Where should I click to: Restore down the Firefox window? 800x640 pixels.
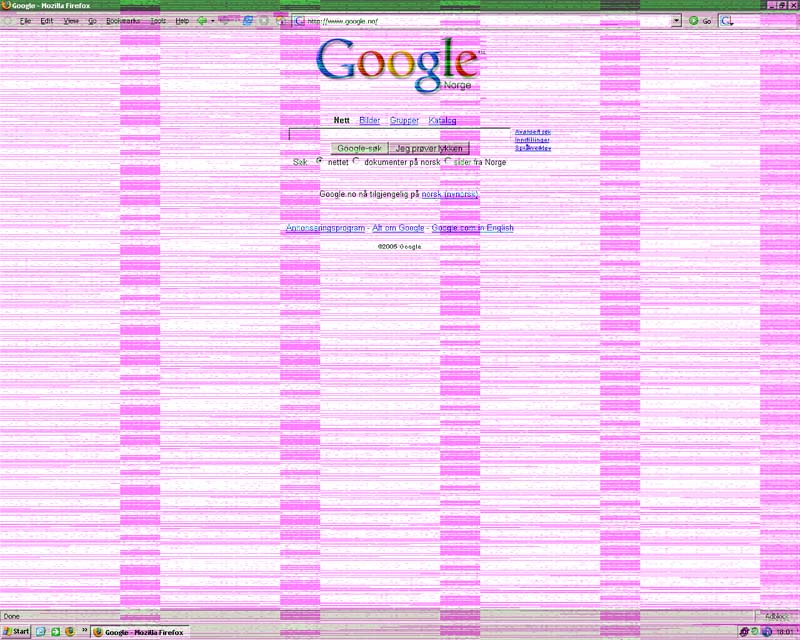pos(783,5)
